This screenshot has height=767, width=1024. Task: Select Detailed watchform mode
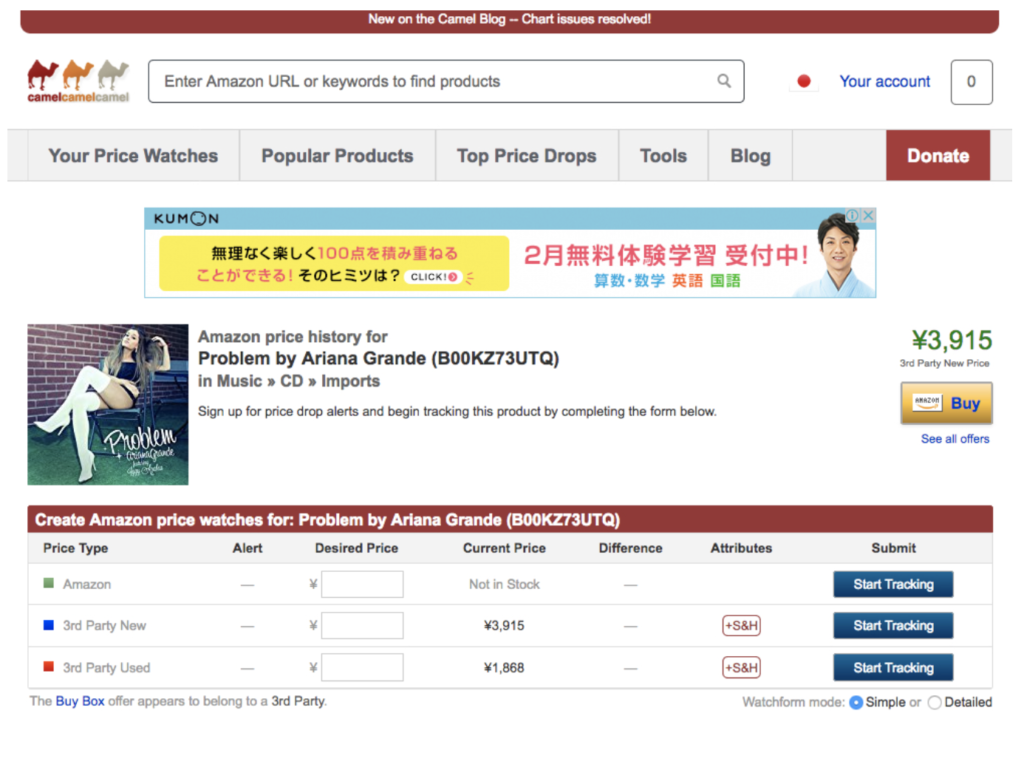pyautogui.click(x=935, y=702)
